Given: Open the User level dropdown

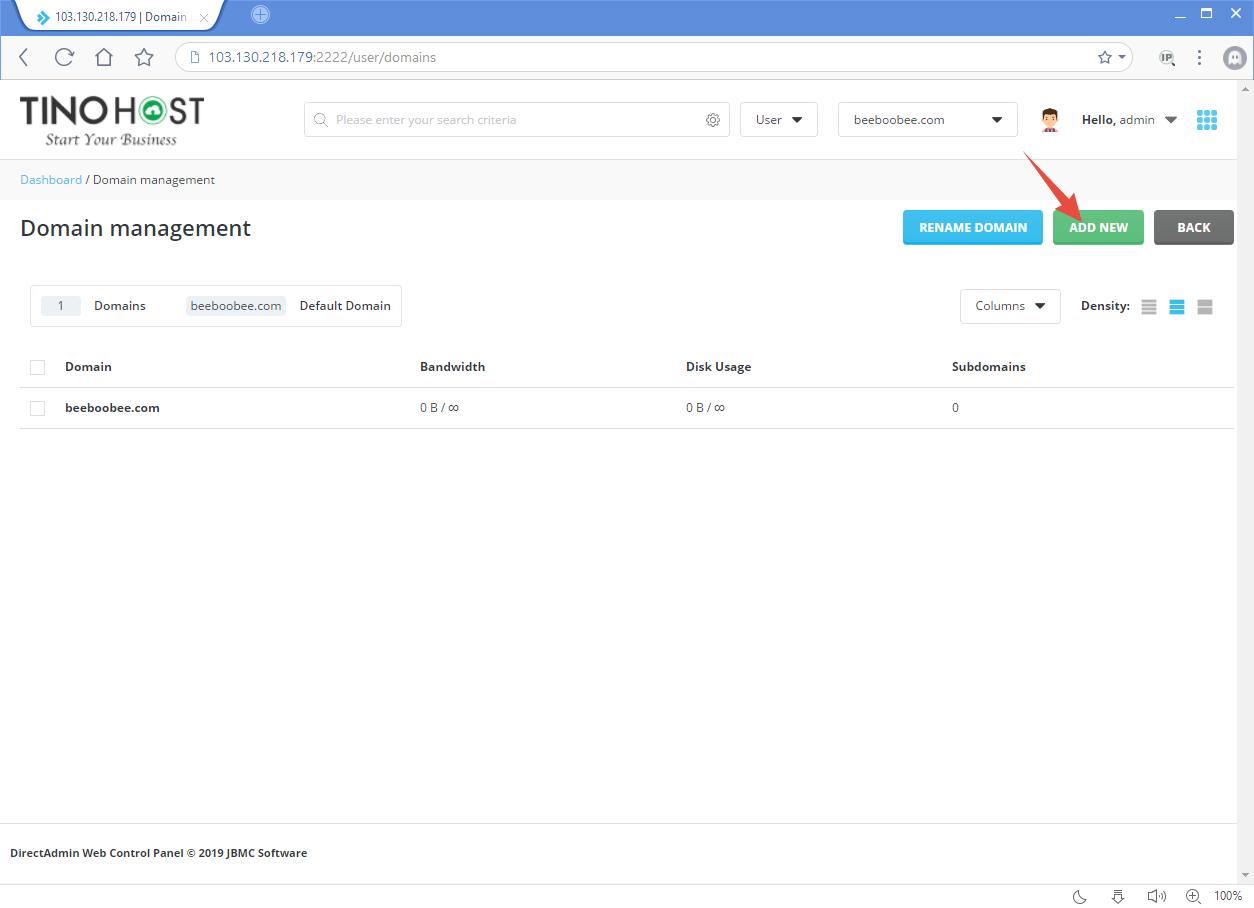Looking at the screenshot, I should point(778,119).
